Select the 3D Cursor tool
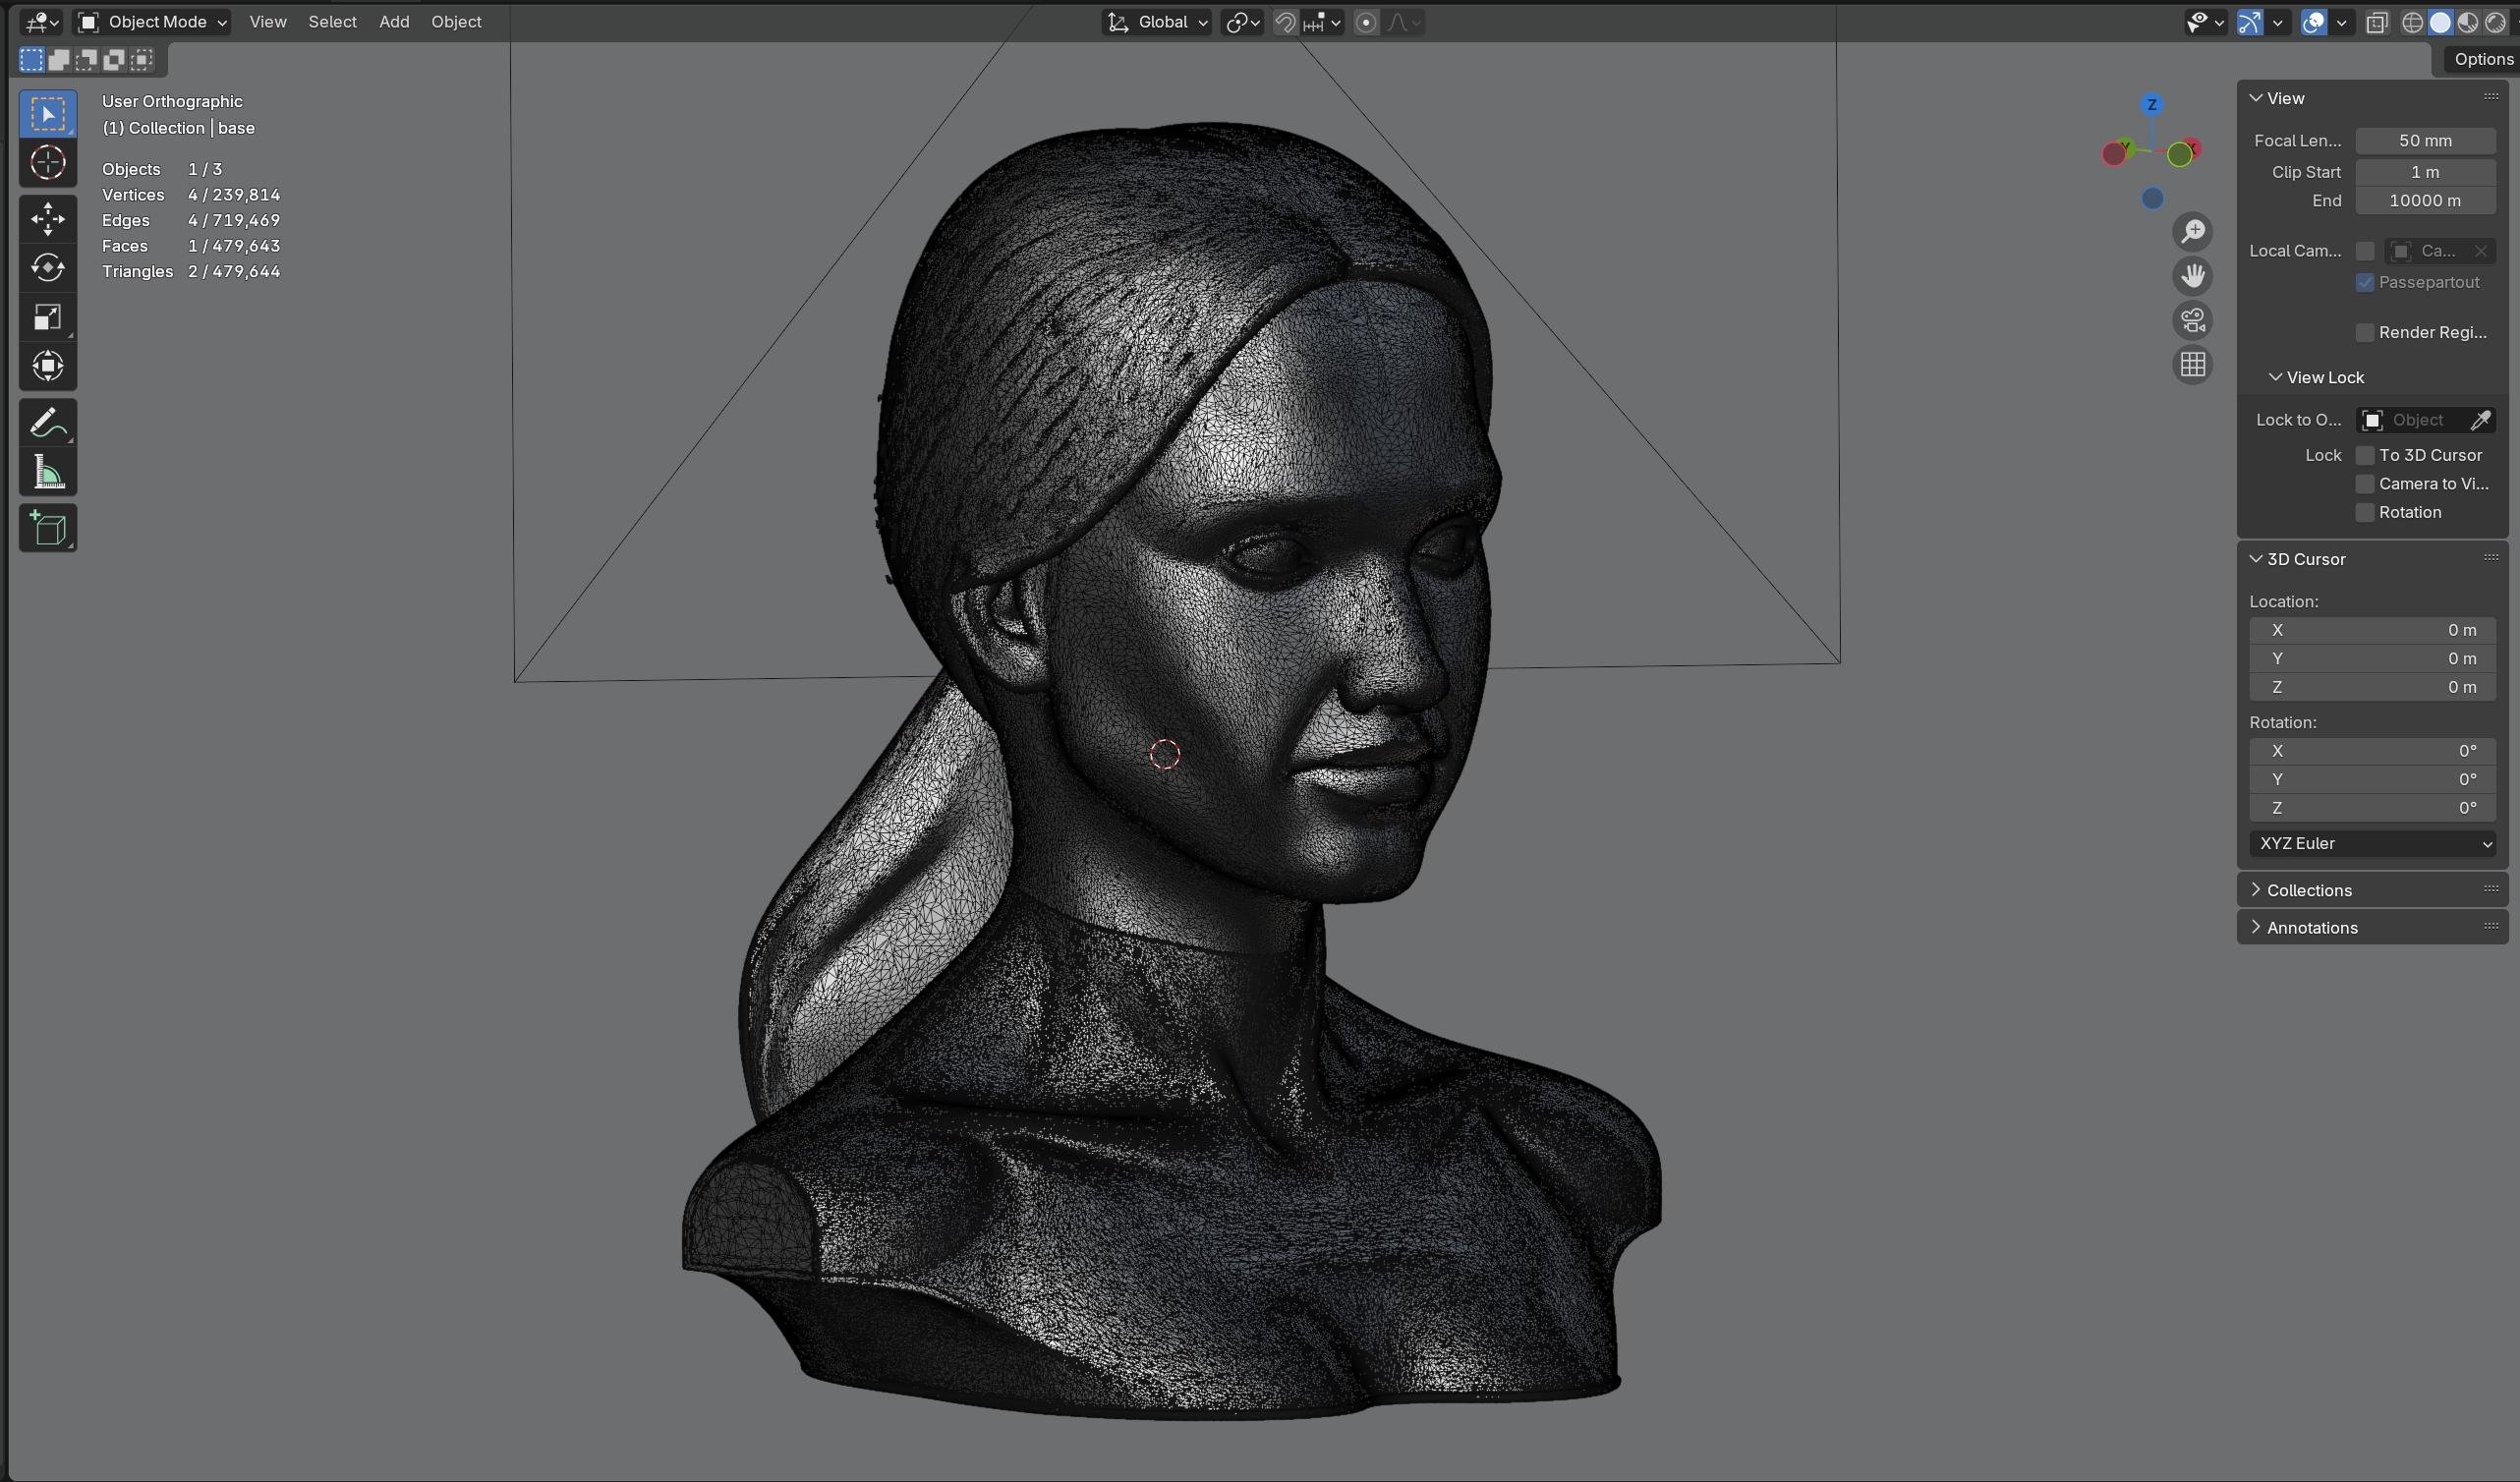This screenshot has width=2520, height=1482. pyautogui.click(x=47, y=162)
